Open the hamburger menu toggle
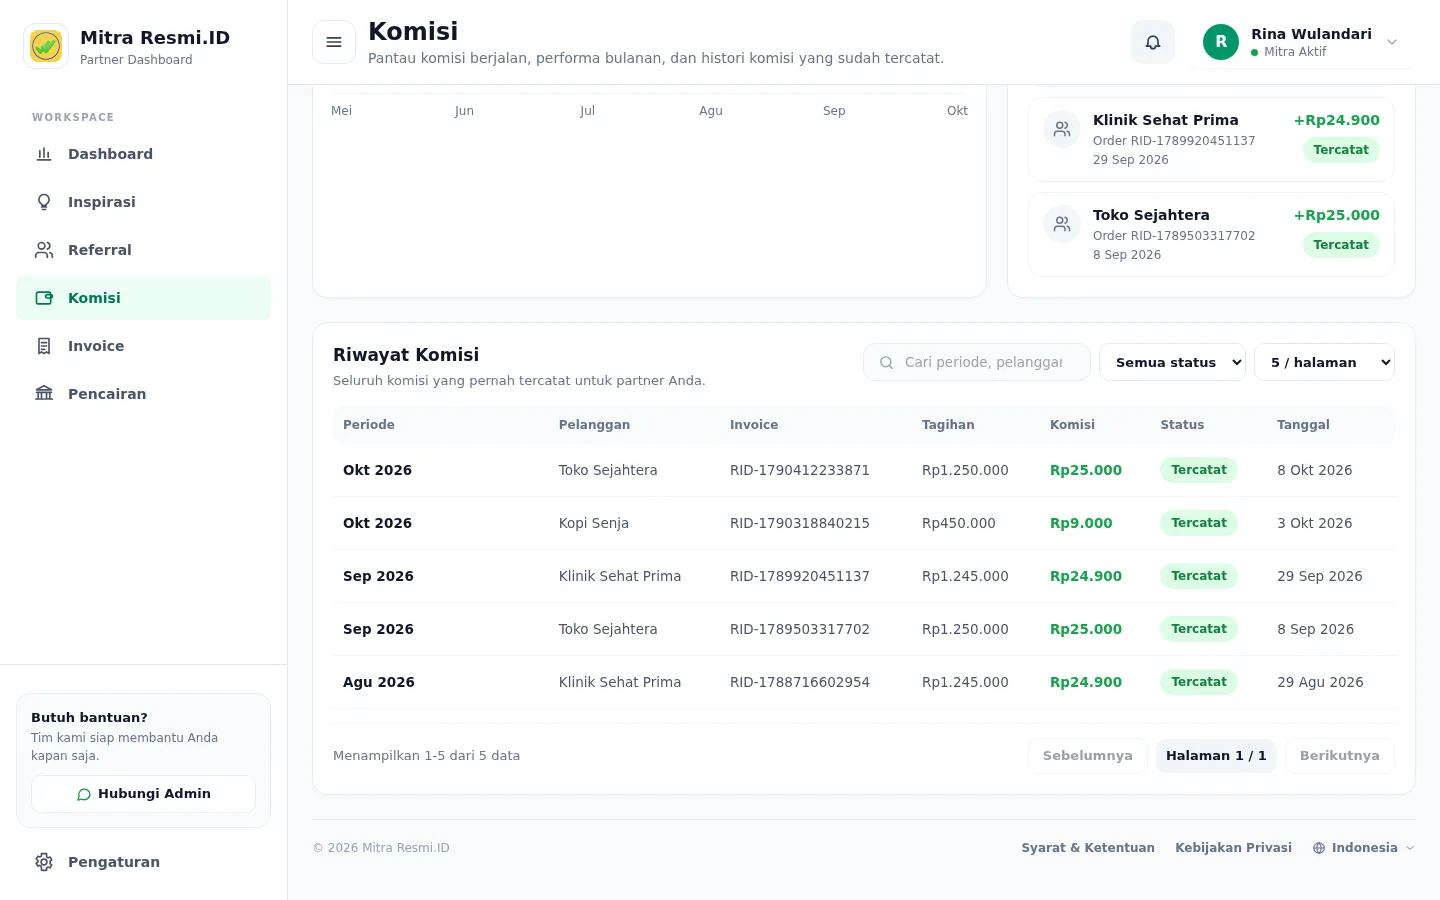Screen dimensions: 1440x900 [334, 42]
